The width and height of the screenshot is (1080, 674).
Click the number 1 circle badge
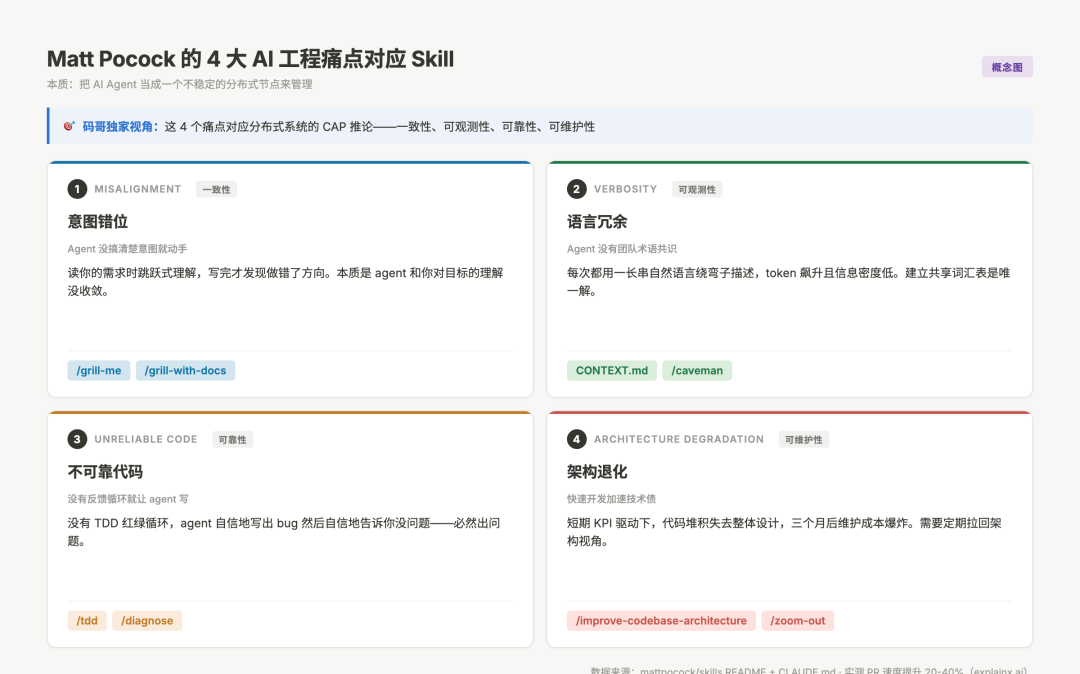(77, 189)
